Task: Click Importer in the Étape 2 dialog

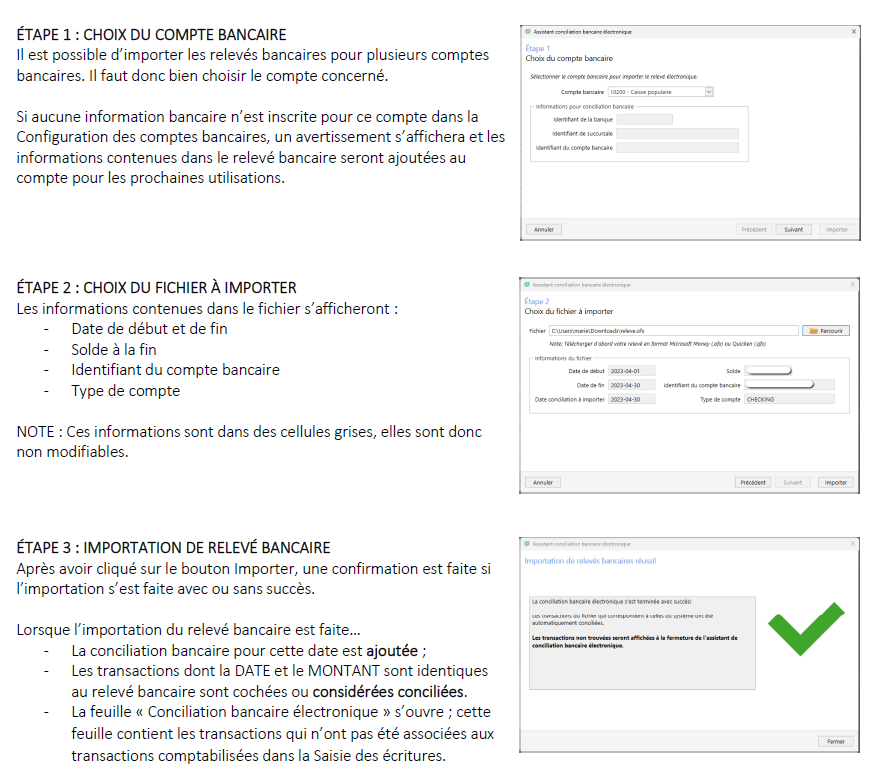Action: pyautogui.click(x=836, y=482)
